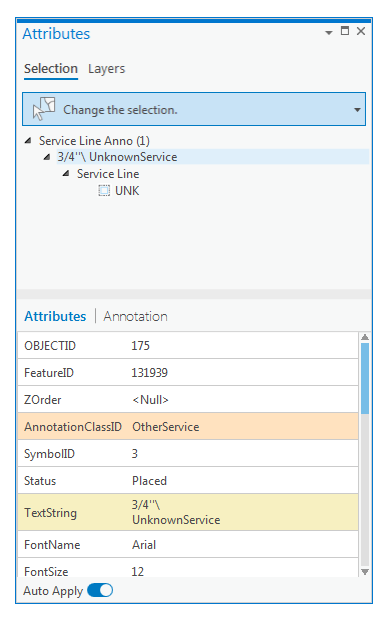Open the Change the selection dropdown arrow
The image size is (387, 620).
tap(357, 110)
